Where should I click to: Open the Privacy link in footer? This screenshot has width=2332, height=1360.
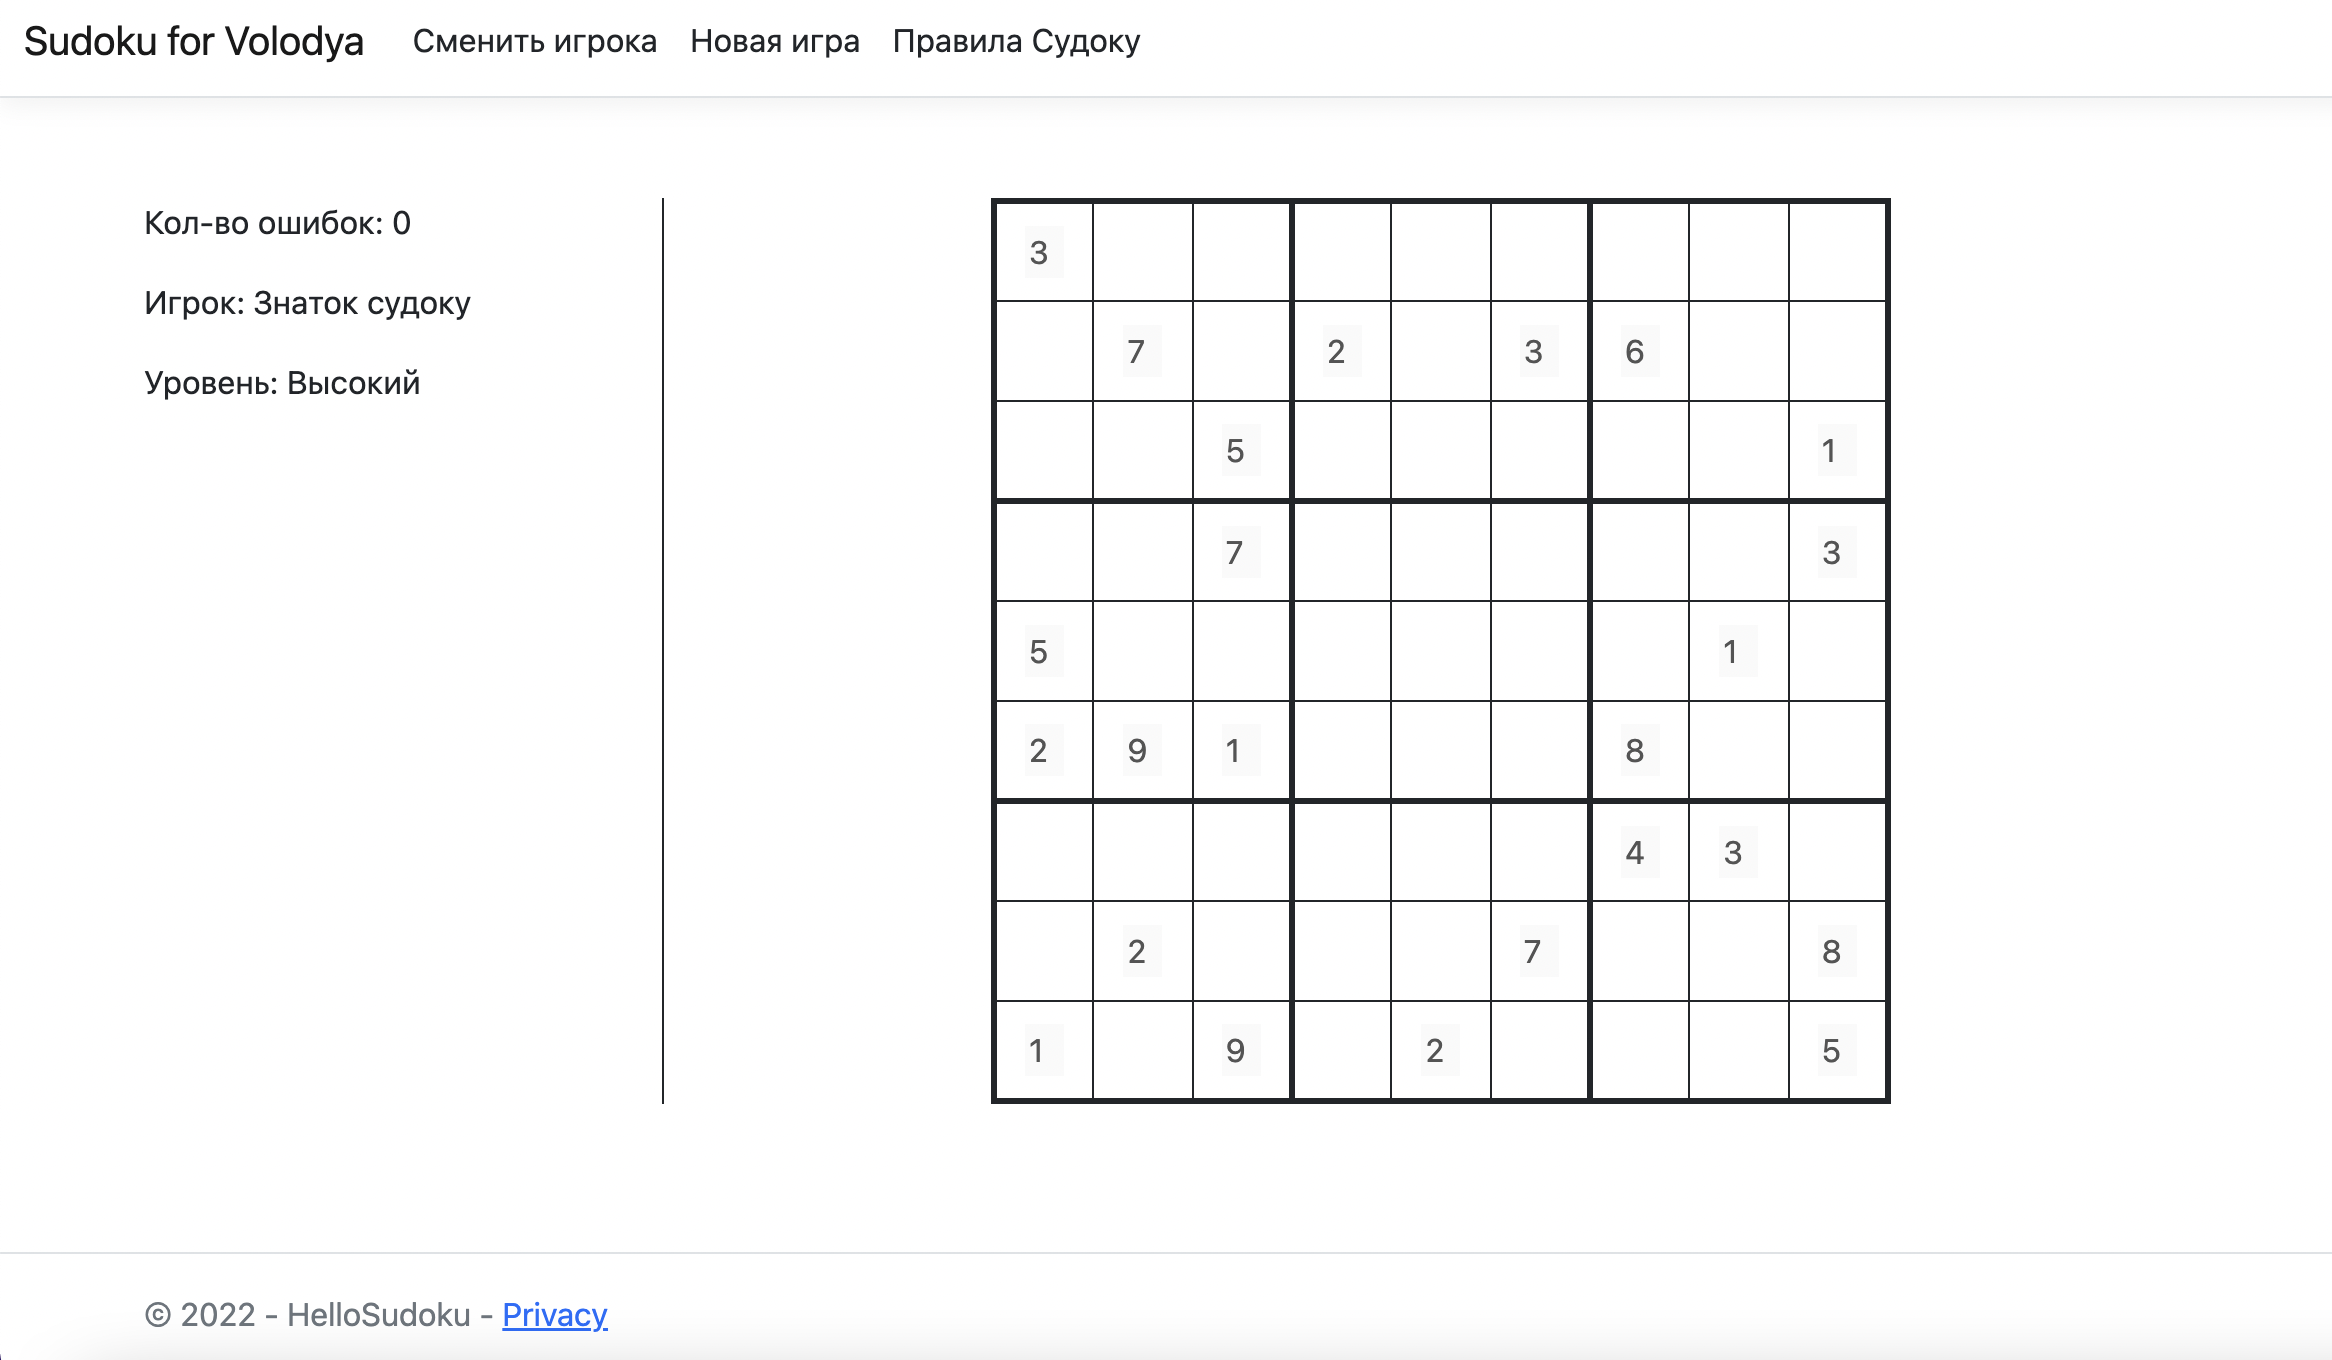click(x=556, y=1316)
